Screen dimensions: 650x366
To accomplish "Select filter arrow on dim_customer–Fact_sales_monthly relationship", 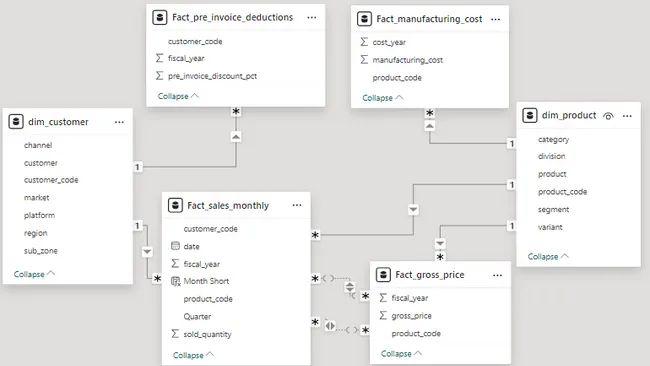I will click(147, 252).
